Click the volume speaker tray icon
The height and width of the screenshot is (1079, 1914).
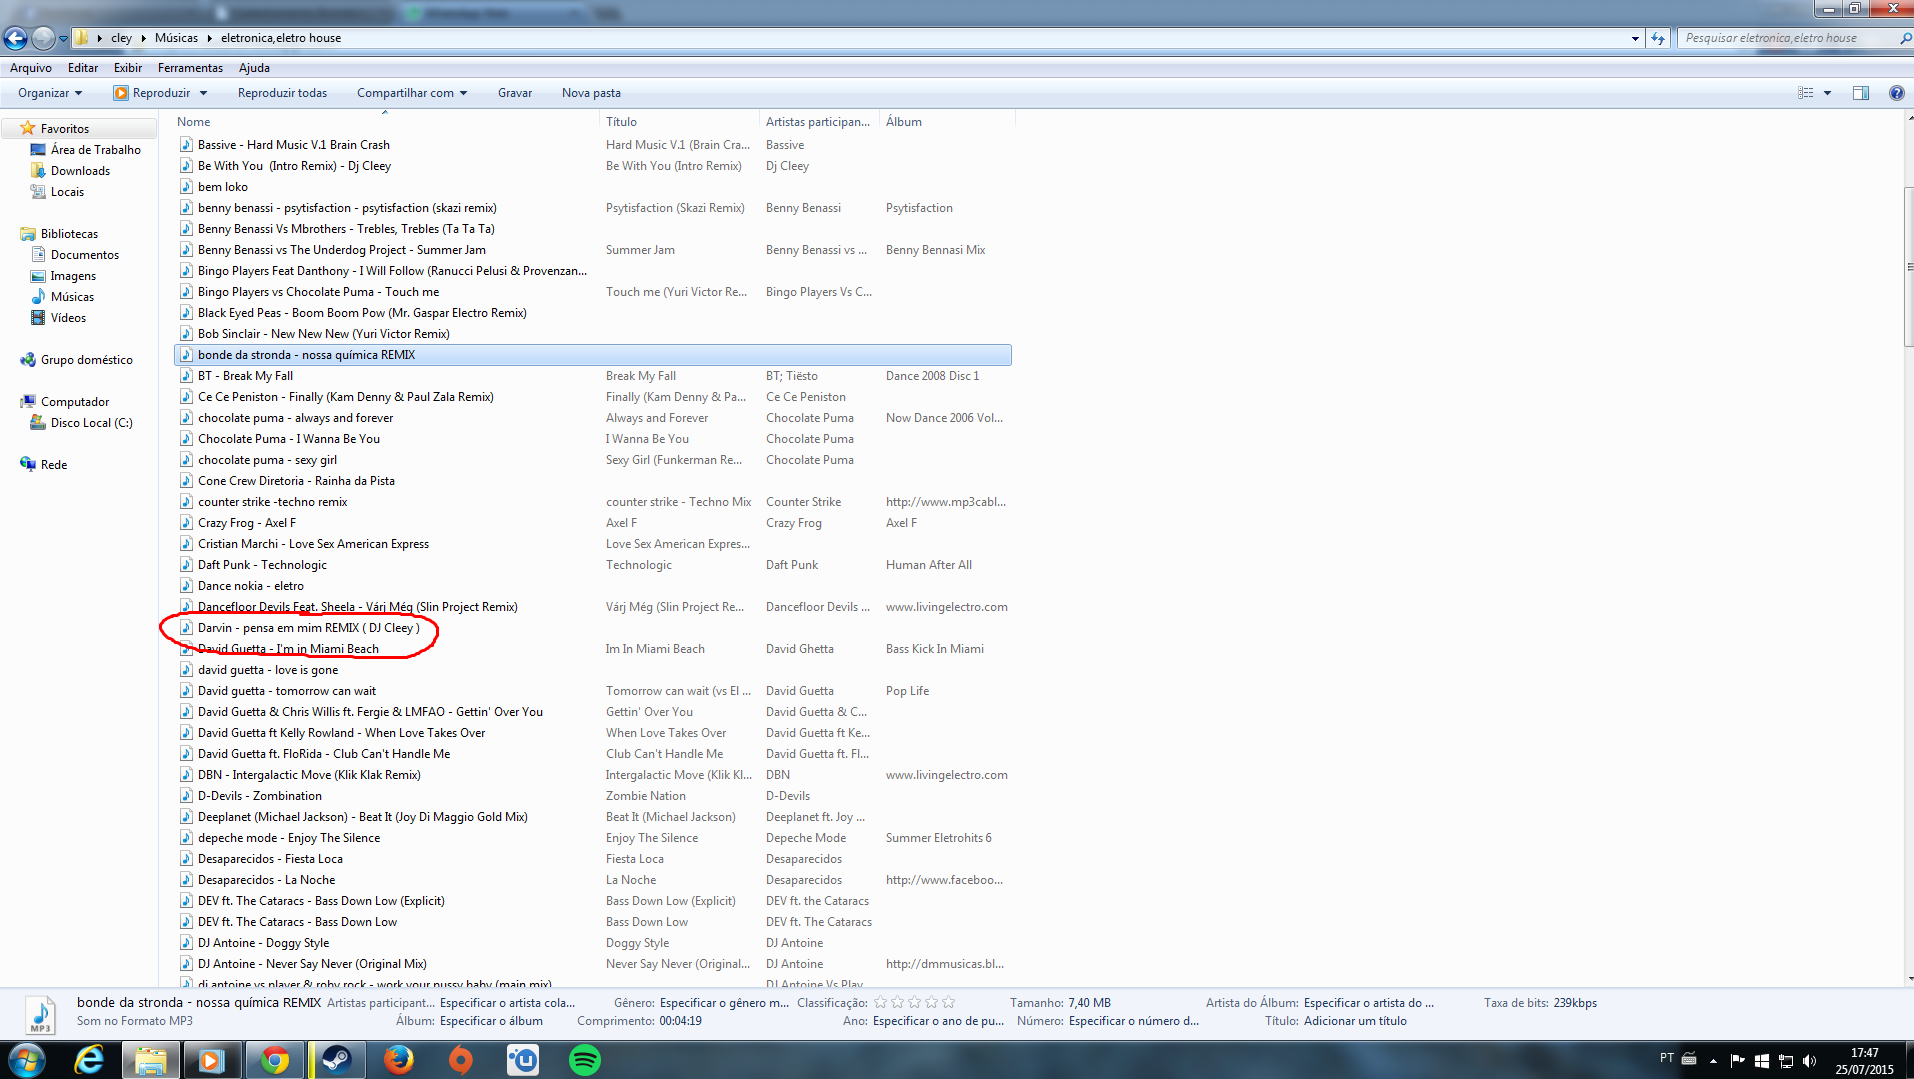[1809, 1061]
